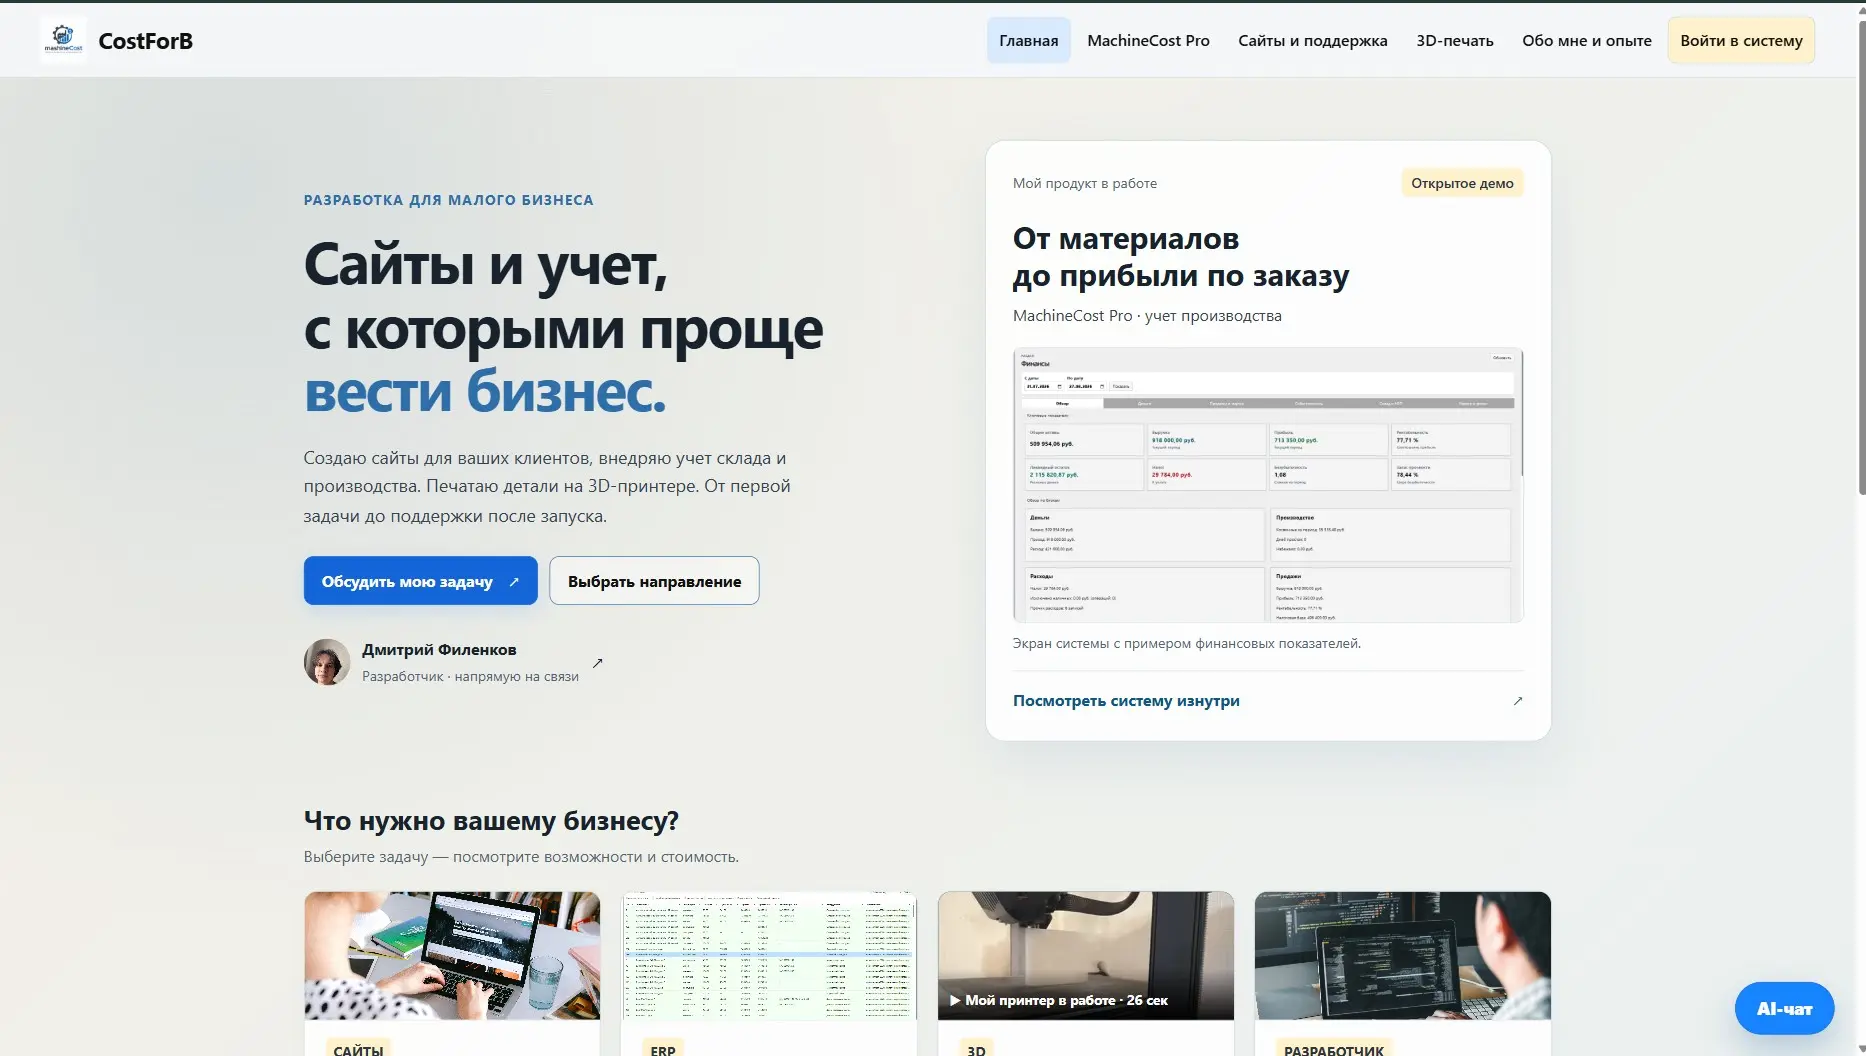Open the MachineCost finance dashboard screenshot
The image size is (1866, 1056).
[x=1267, y=485]
